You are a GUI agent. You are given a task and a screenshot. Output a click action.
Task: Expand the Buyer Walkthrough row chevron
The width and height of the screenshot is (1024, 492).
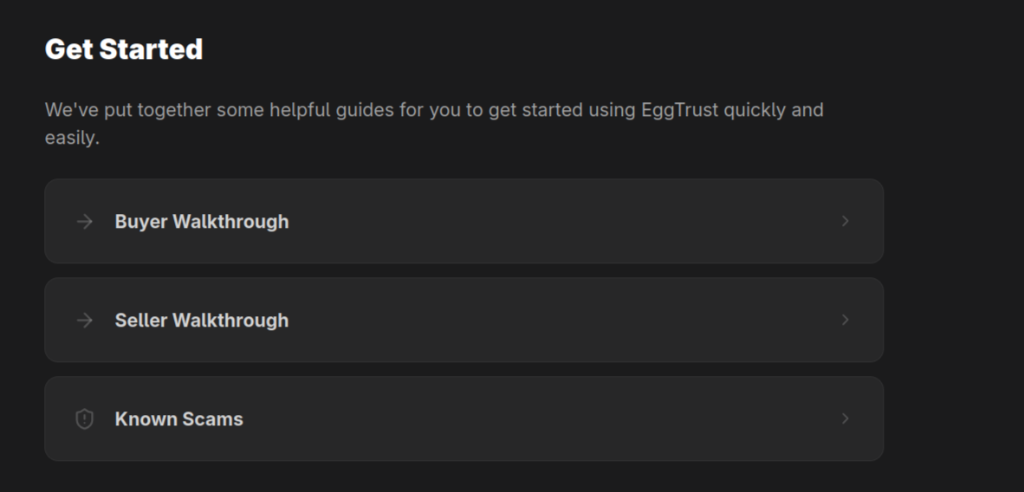point(845,221)
